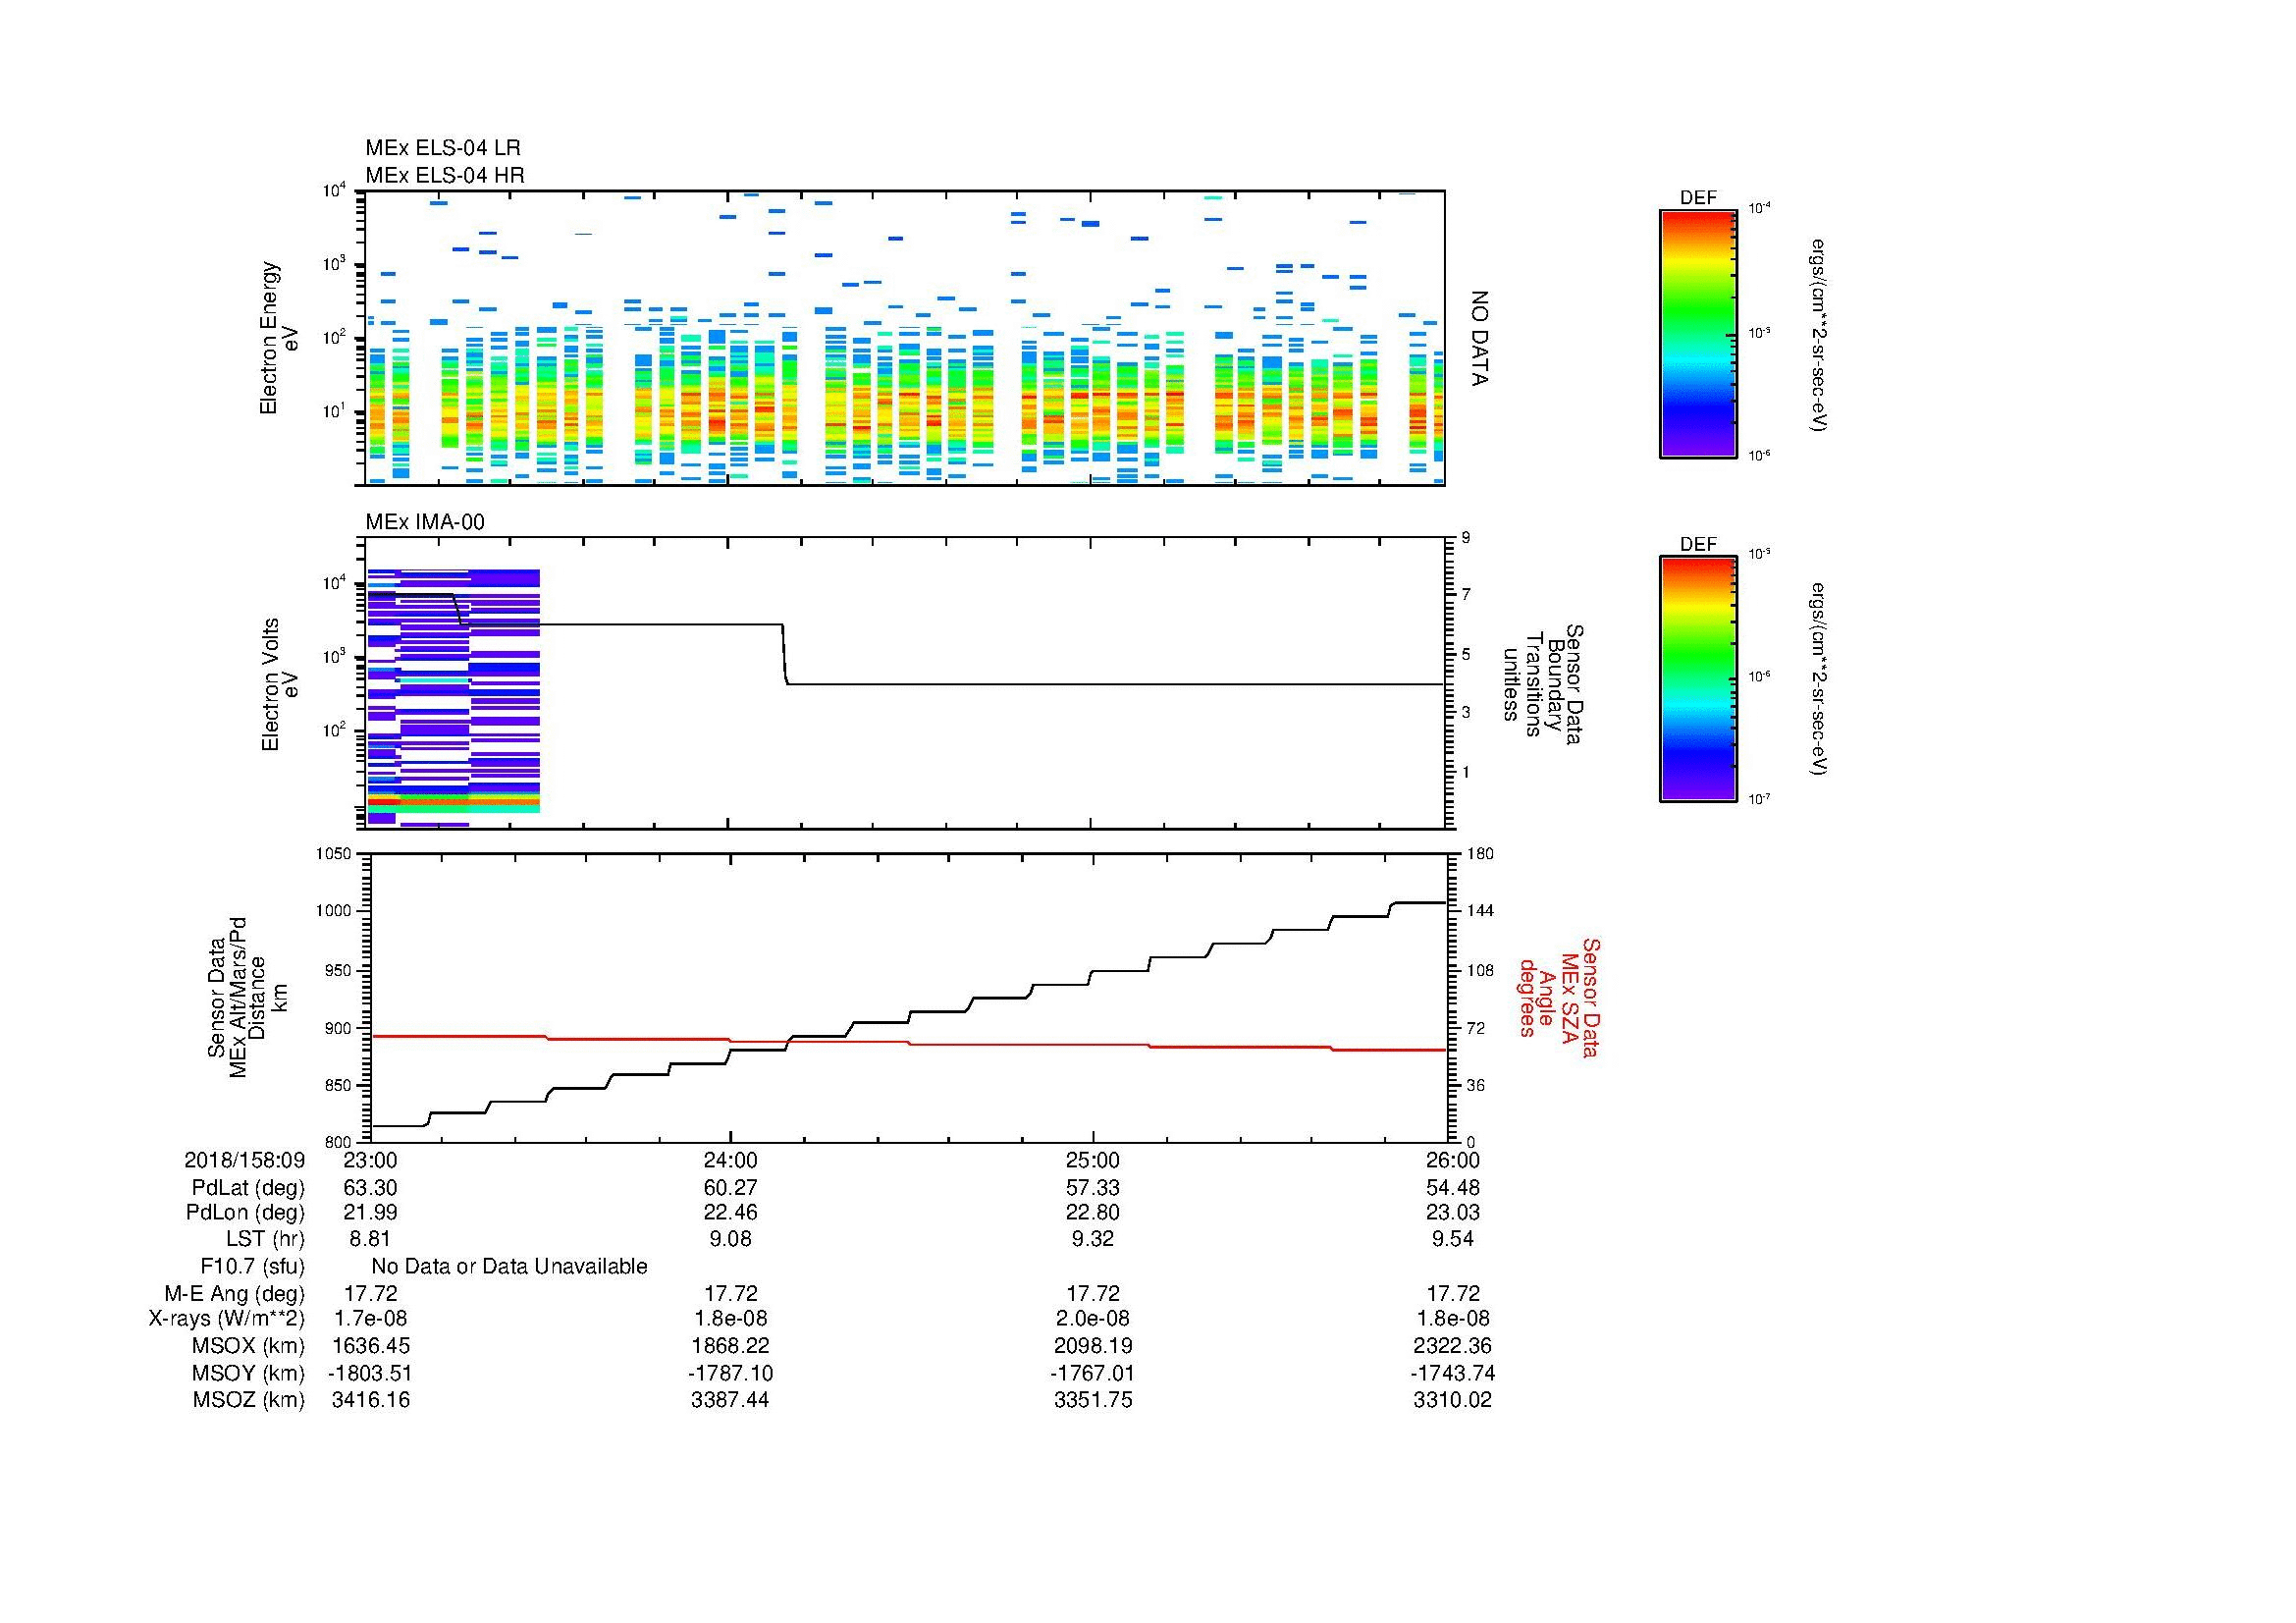Screen dimensions: 2296x1623
Task: Click the 'PdLat (deg)' row label
Action: point(249,1188)
